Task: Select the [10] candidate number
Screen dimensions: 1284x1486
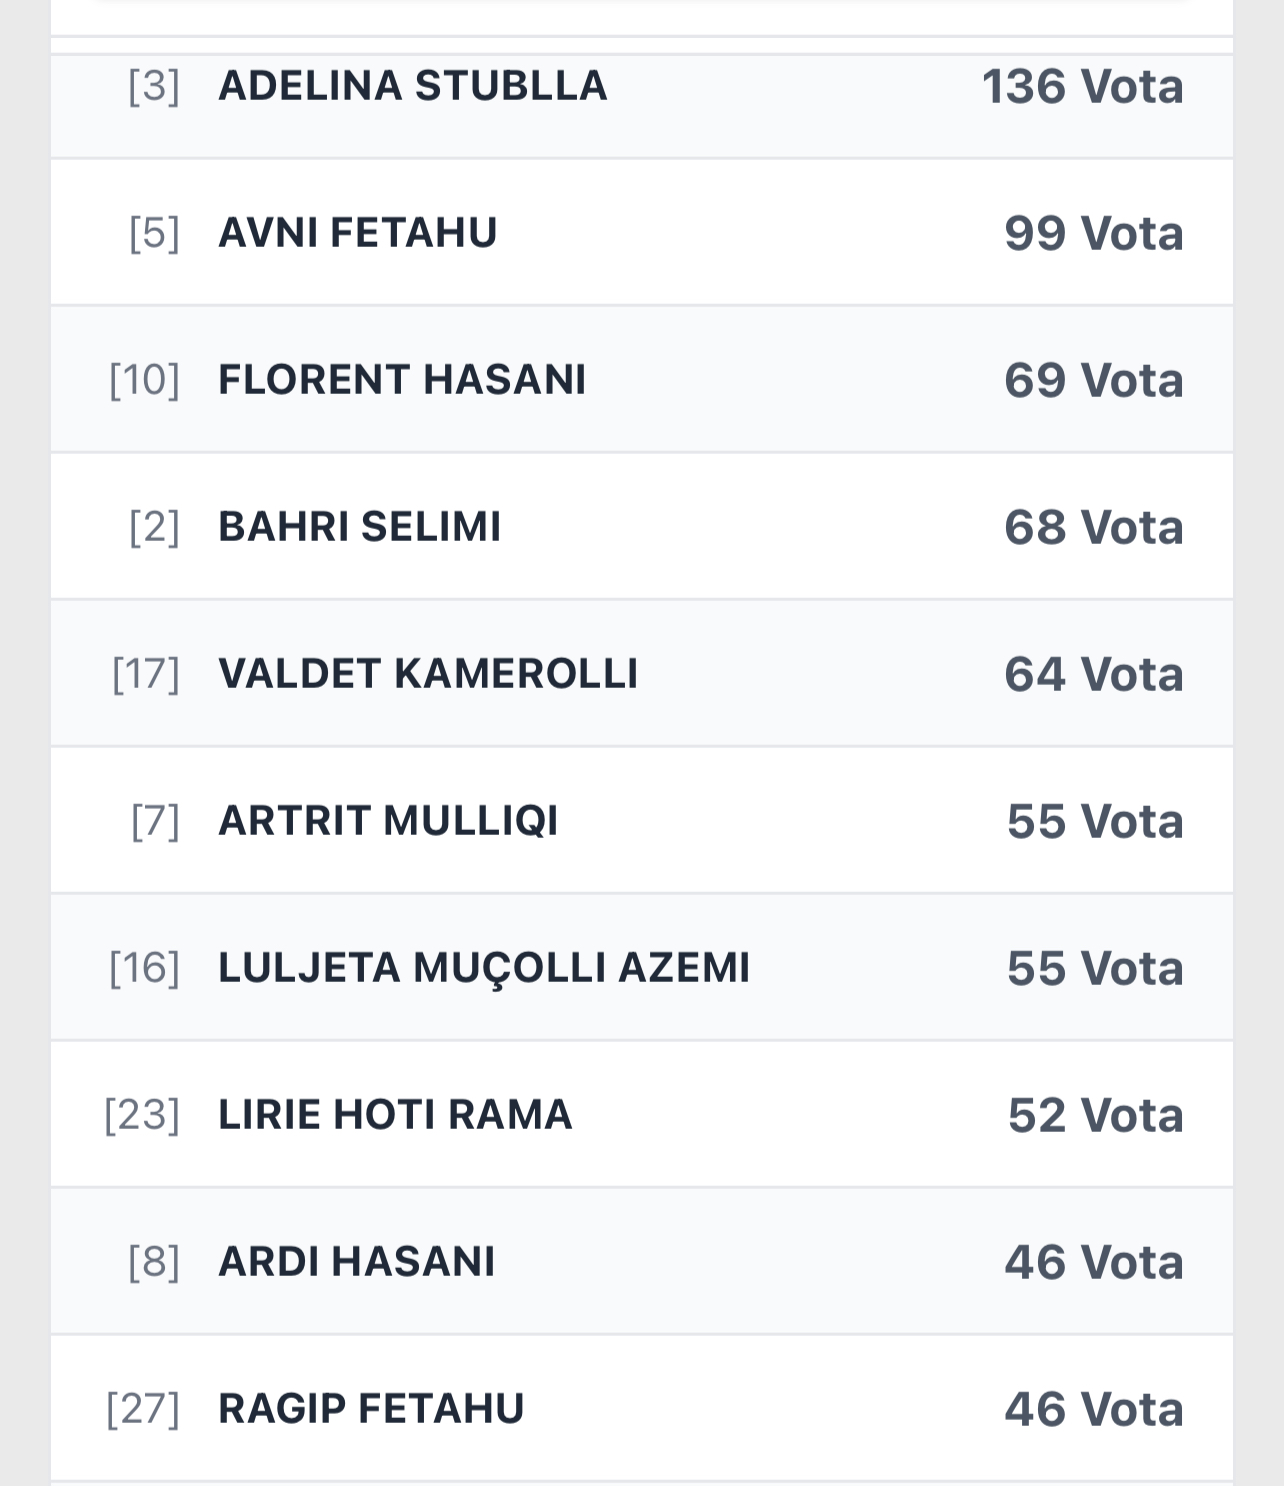Action: point(145,380)
